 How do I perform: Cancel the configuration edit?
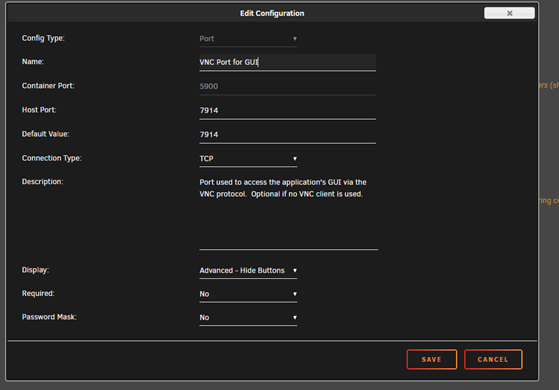click(x=493, y=359)
